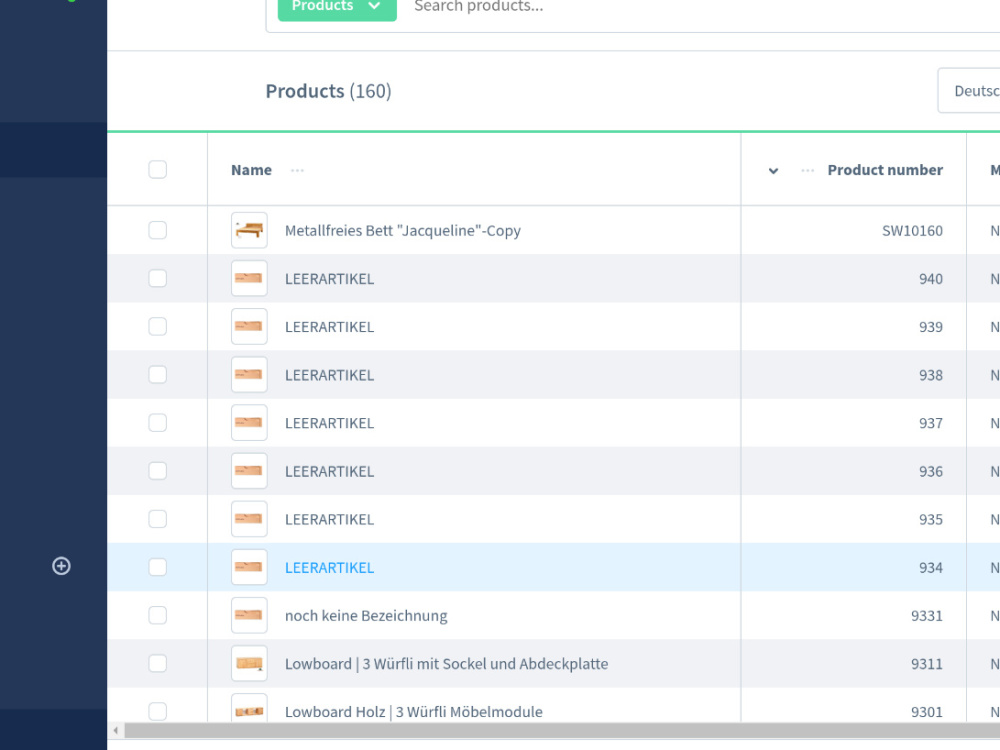
Task: Open thumbnail of Lowboard 3 Würfli mit Sockel
Action: pos(249,664)
